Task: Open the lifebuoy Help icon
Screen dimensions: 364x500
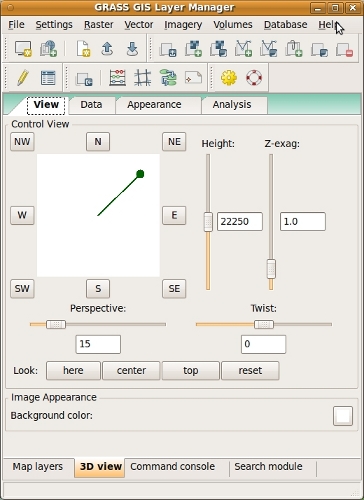Action: click(254, 78)
